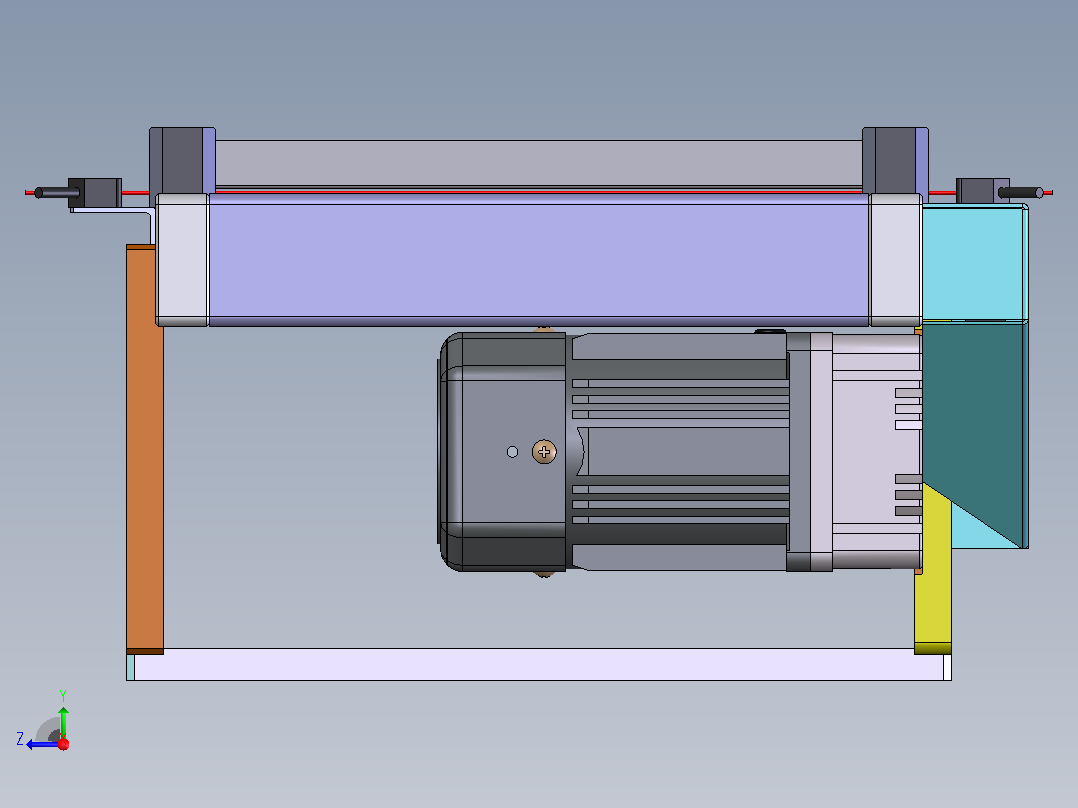The image size is (1078, 808).
Task: Select the thin red rod line
Action: (x=539, y=192)
